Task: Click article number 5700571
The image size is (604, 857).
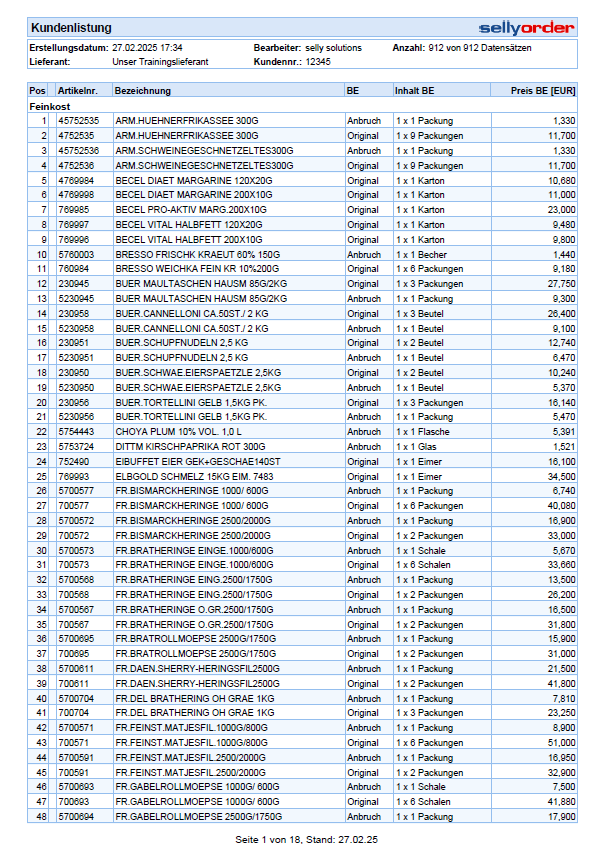Action: click(x=76, y=728)
